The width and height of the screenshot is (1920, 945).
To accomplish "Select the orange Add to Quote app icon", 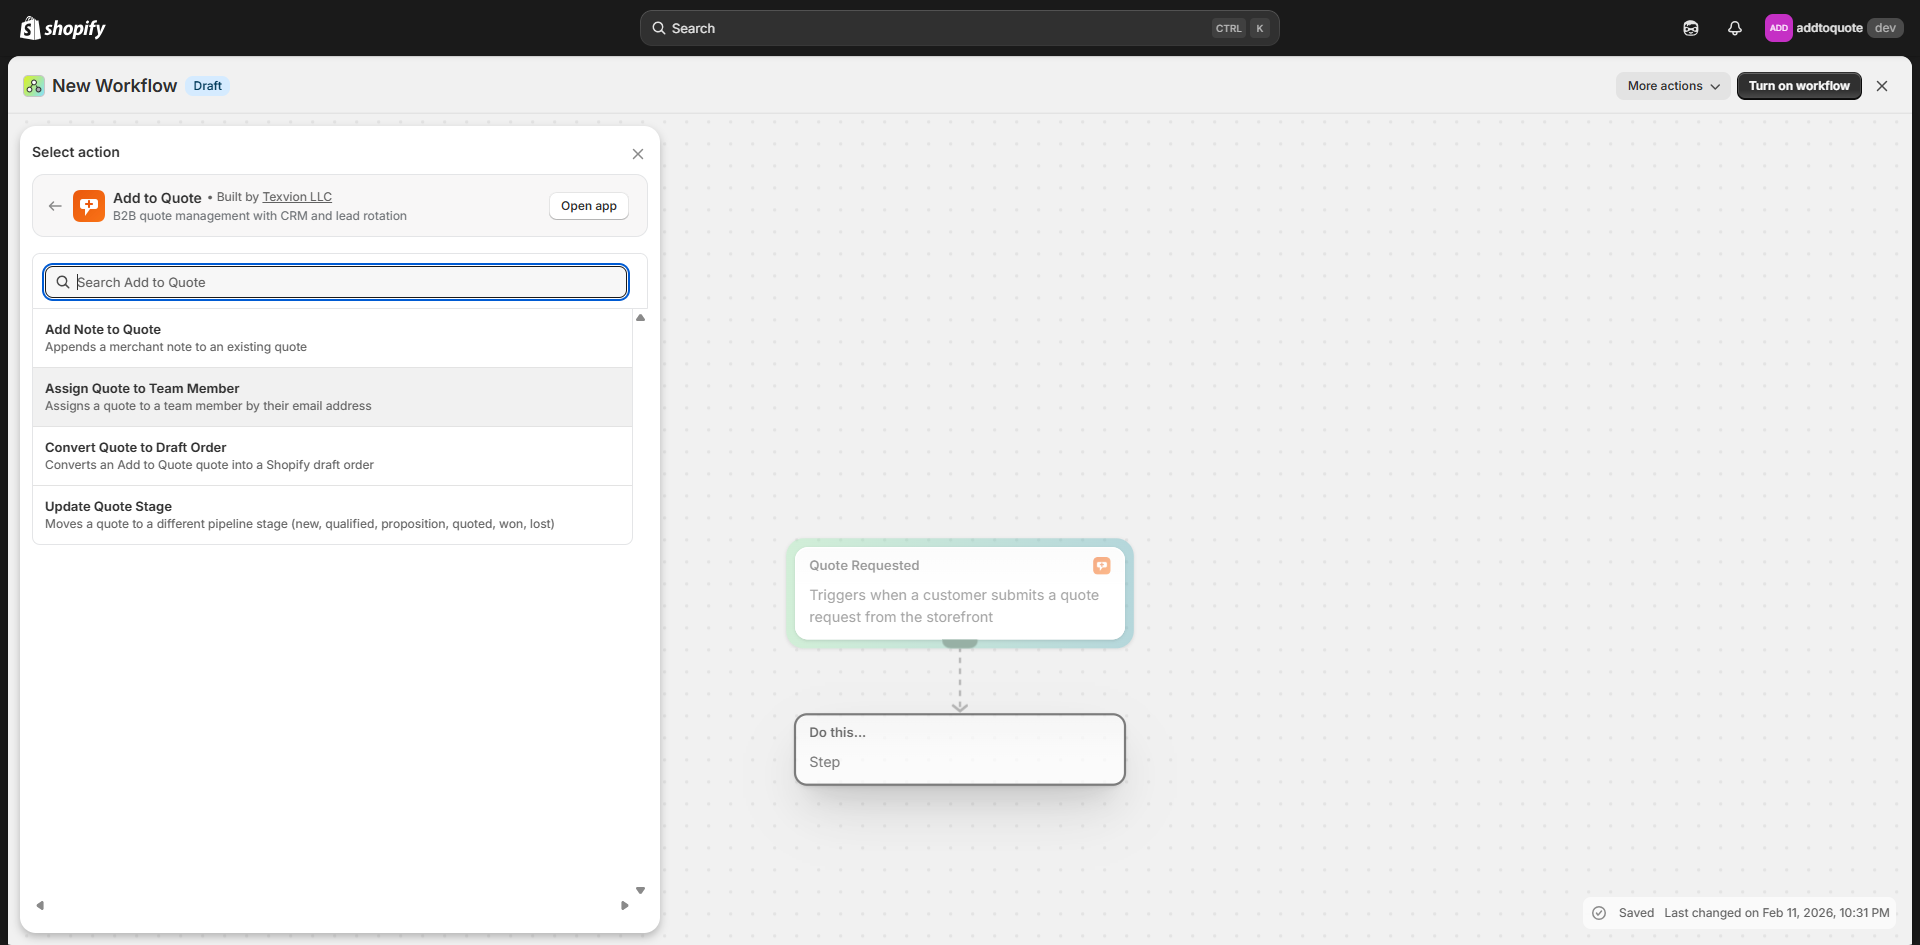I will point(89,205).
